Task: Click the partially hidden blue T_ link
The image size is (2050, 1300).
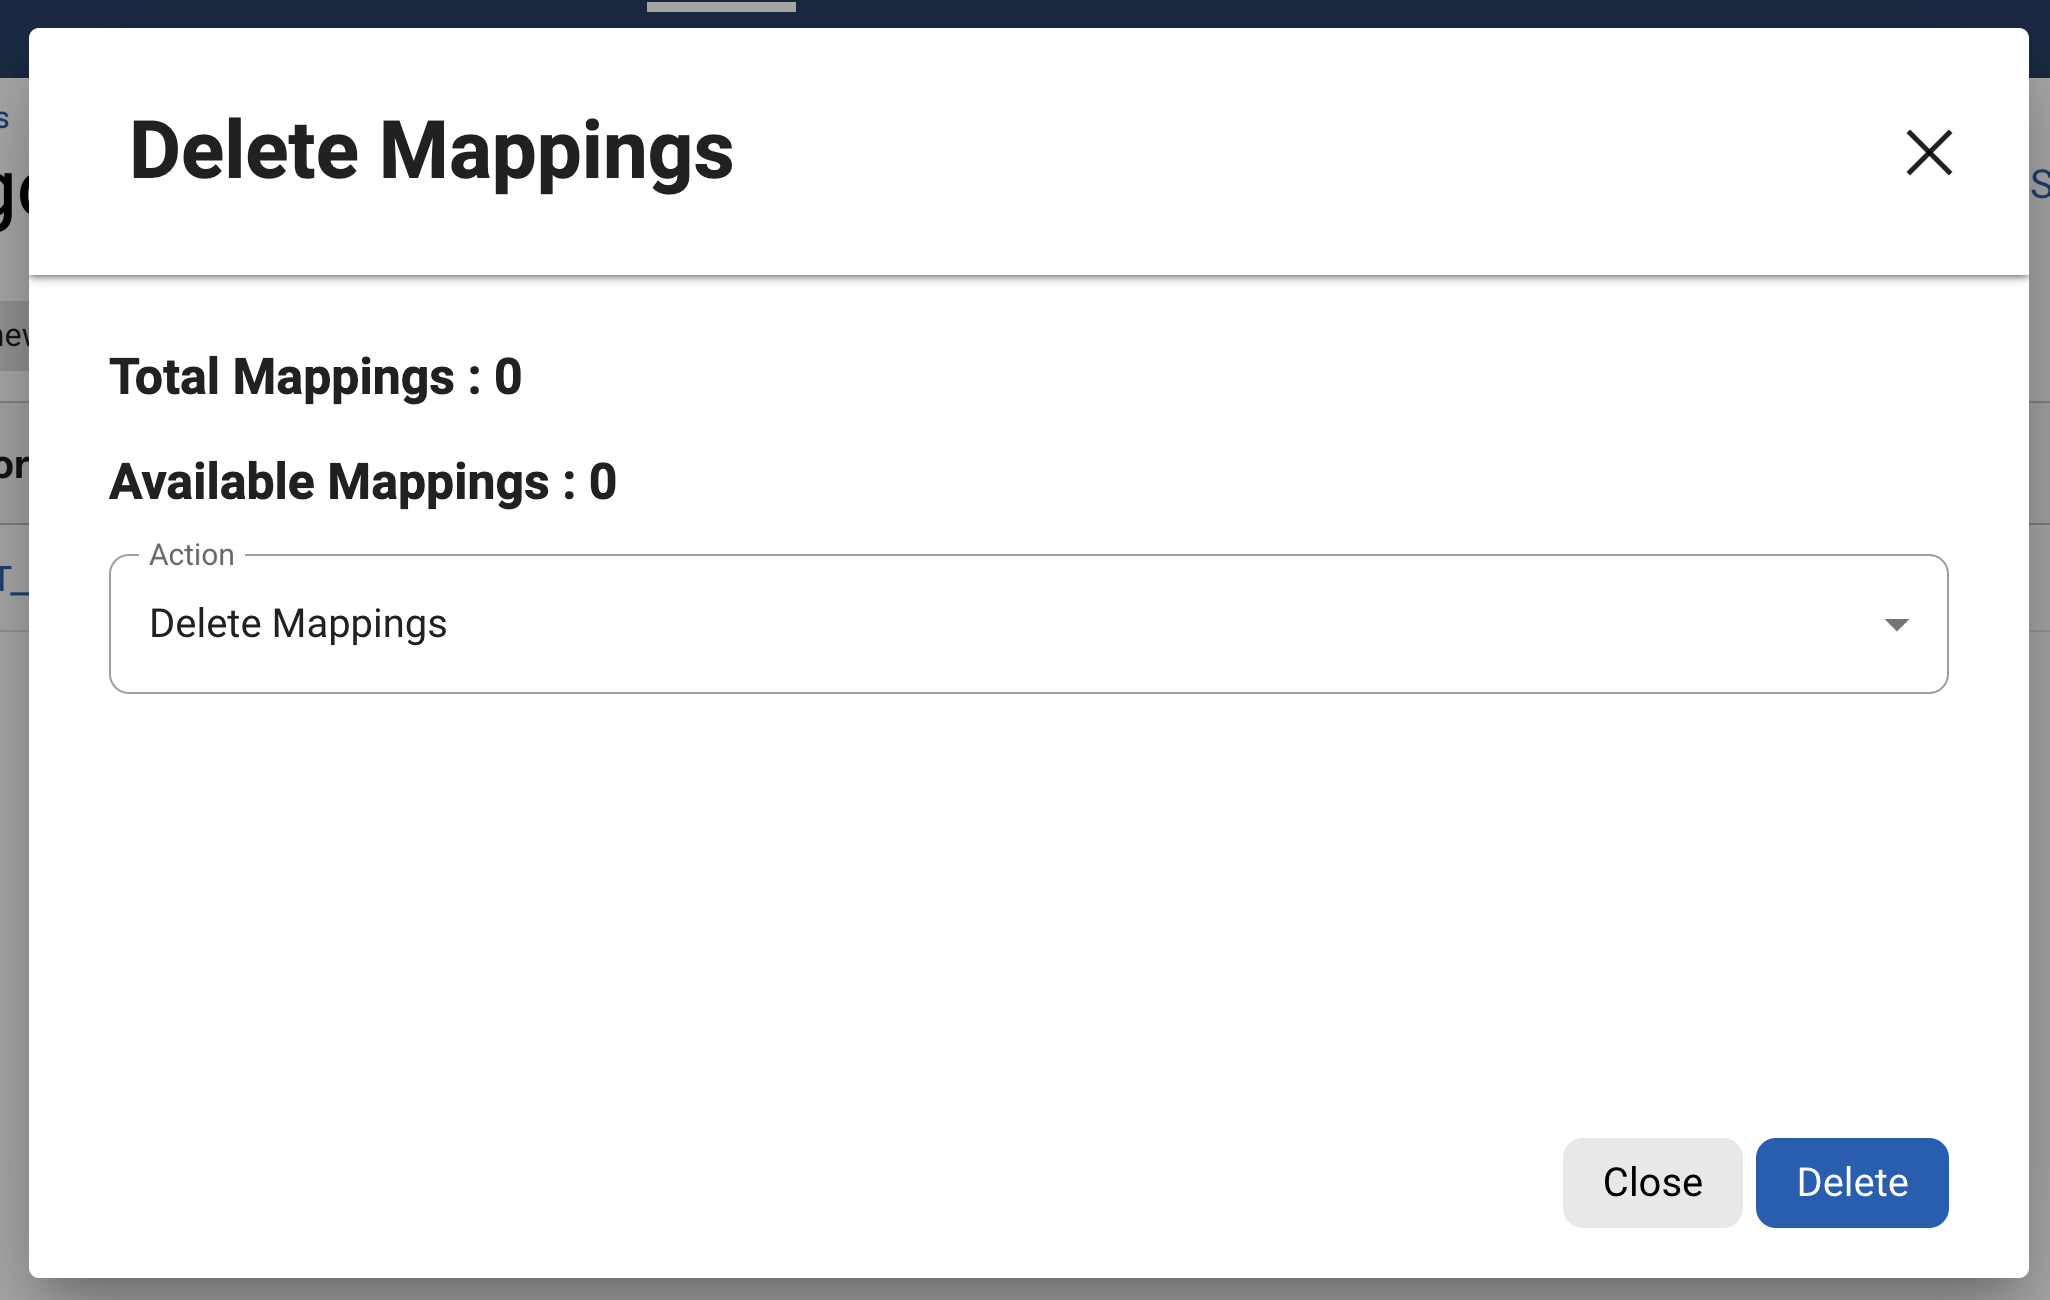Action: tap(13, 580)
